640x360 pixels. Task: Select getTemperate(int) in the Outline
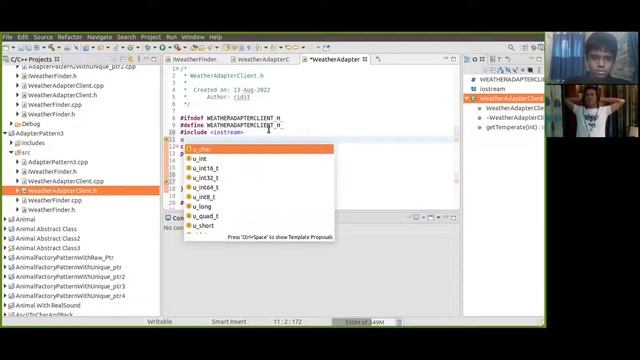(x=511, y=127)
